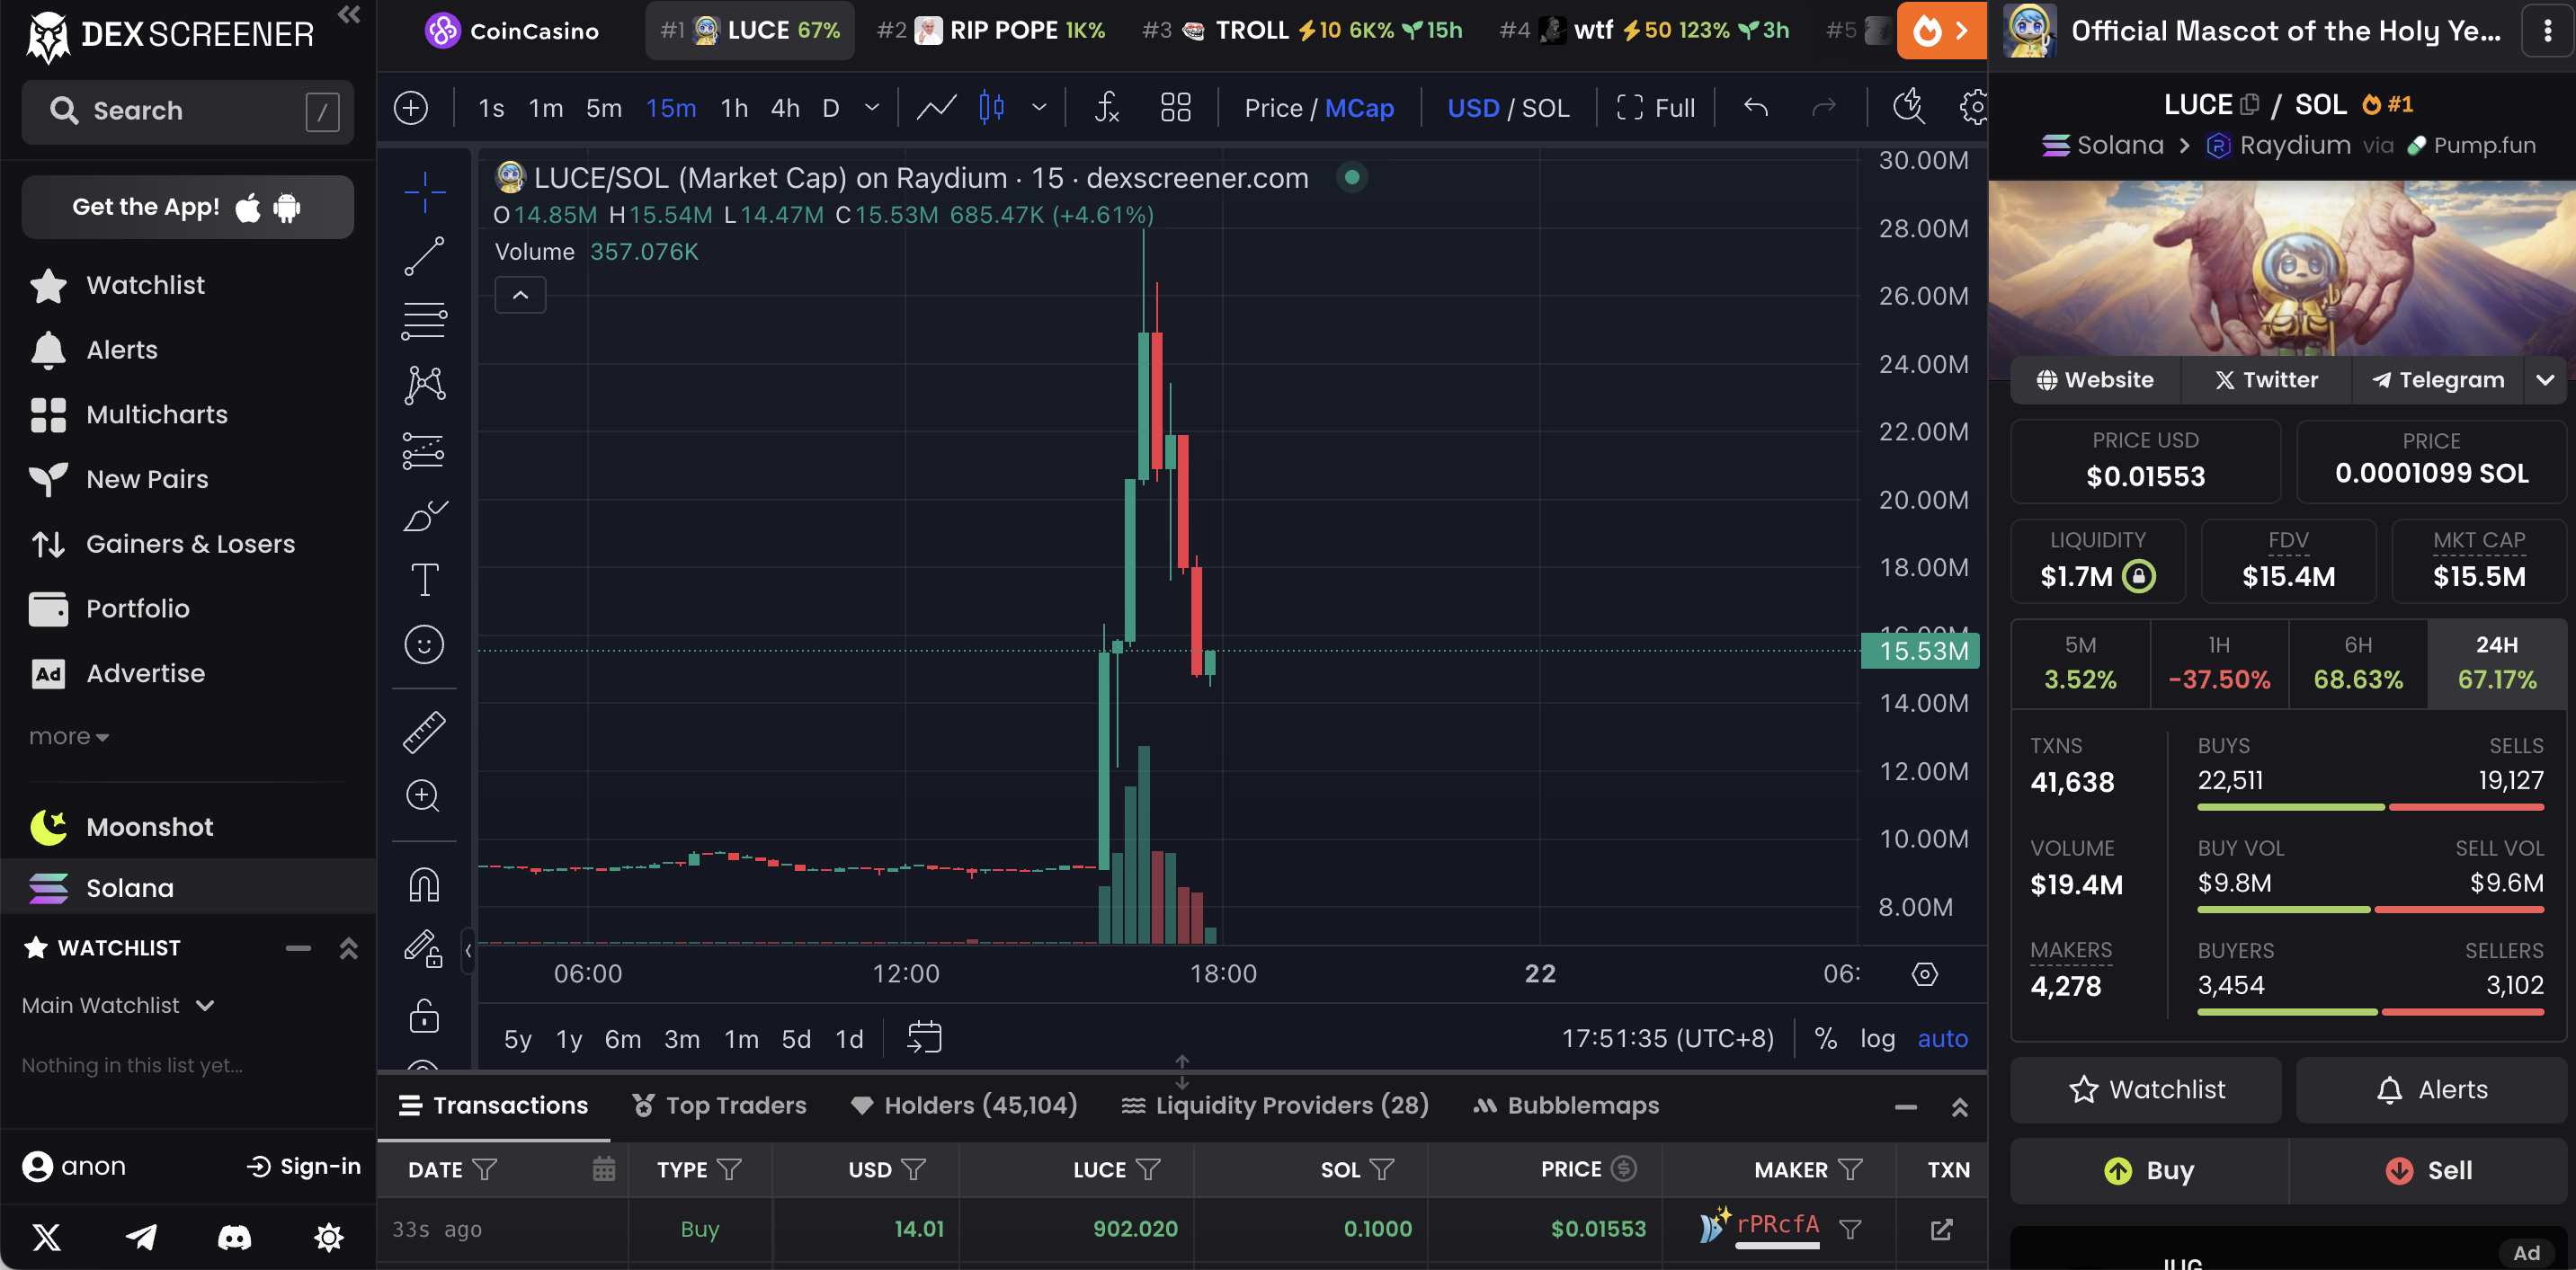This screenshot has width=2576, height=1270.
Task: Select the 6H price change tab
Action: point(2358,664)
